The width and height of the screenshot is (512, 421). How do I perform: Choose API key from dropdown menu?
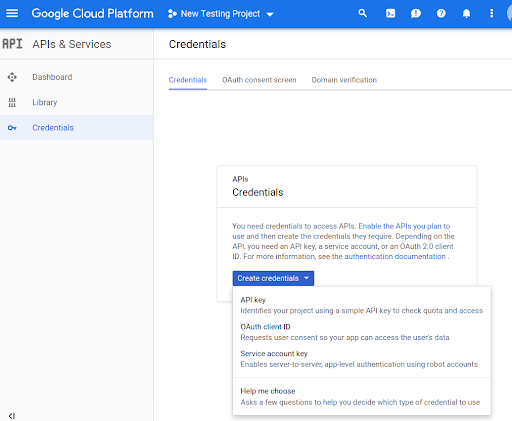pyautogui.click(x=362, y=305)
